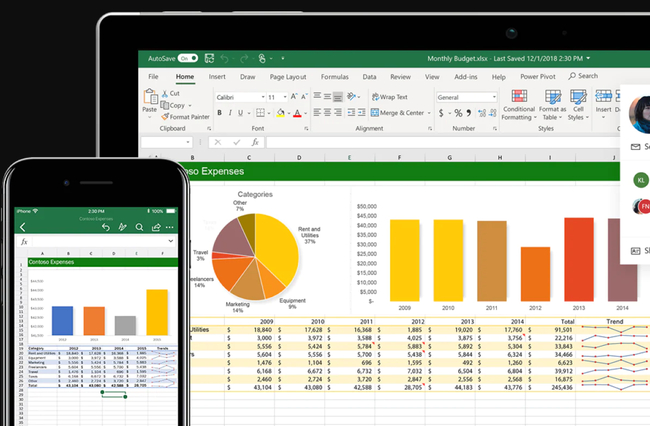Screen dimensions: 650x426
Task: Toggle Top Align in Alignment group
Action: (317, 97)
